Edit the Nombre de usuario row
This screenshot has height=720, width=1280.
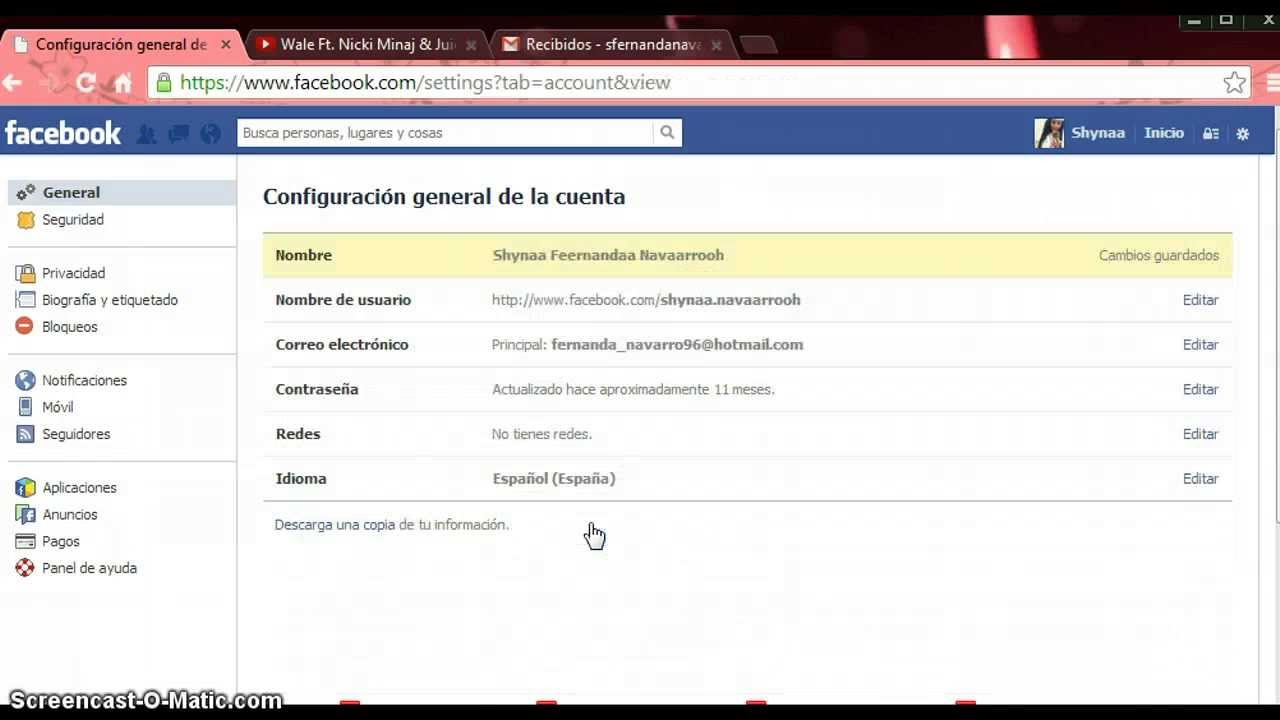[x=1200, y=300]
